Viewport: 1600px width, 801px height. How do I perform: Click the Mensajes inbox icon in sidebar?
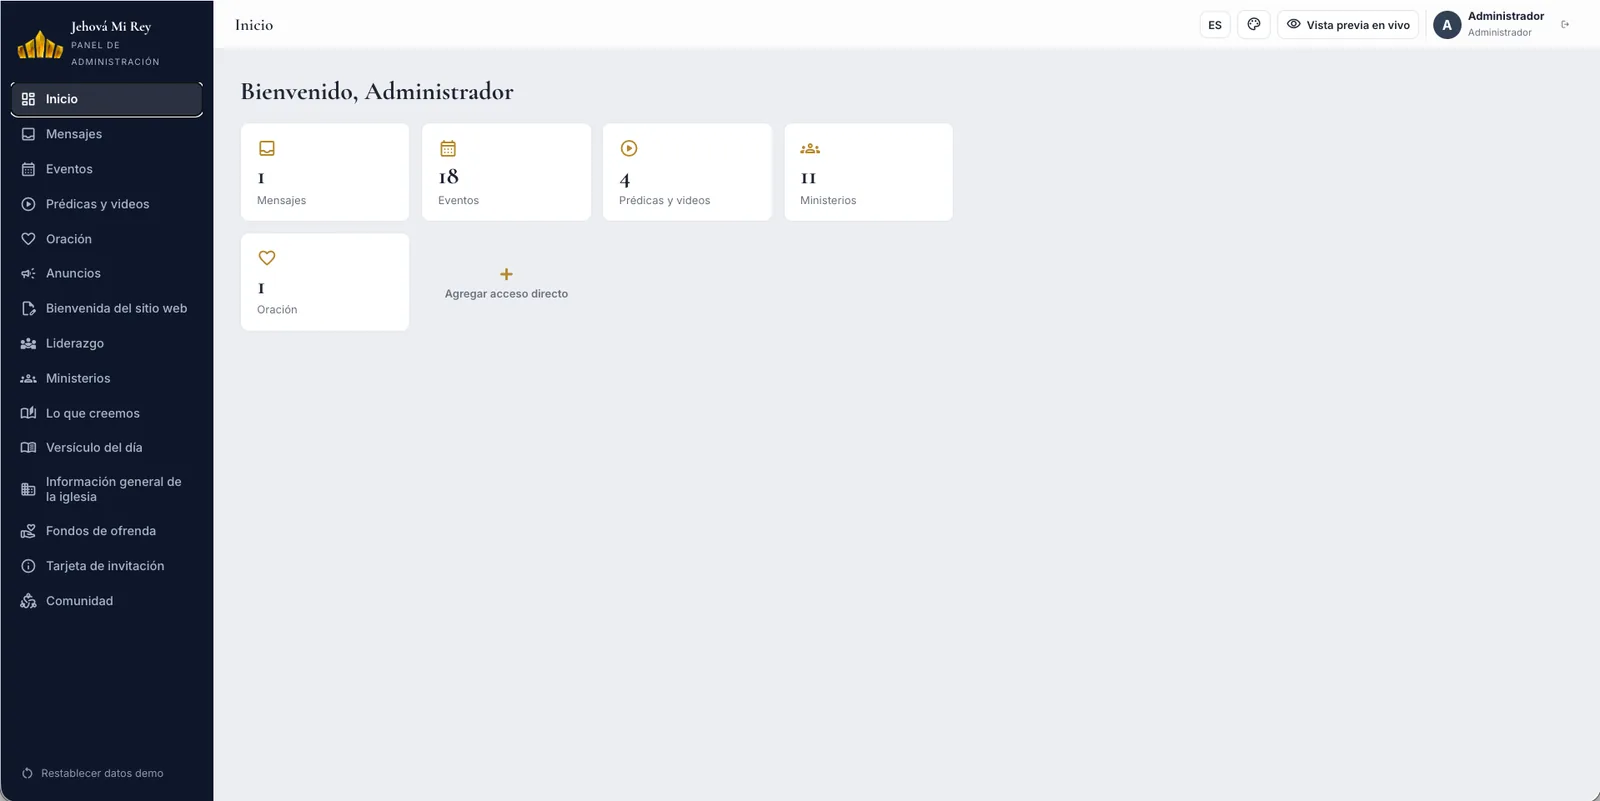coord(28,134)
